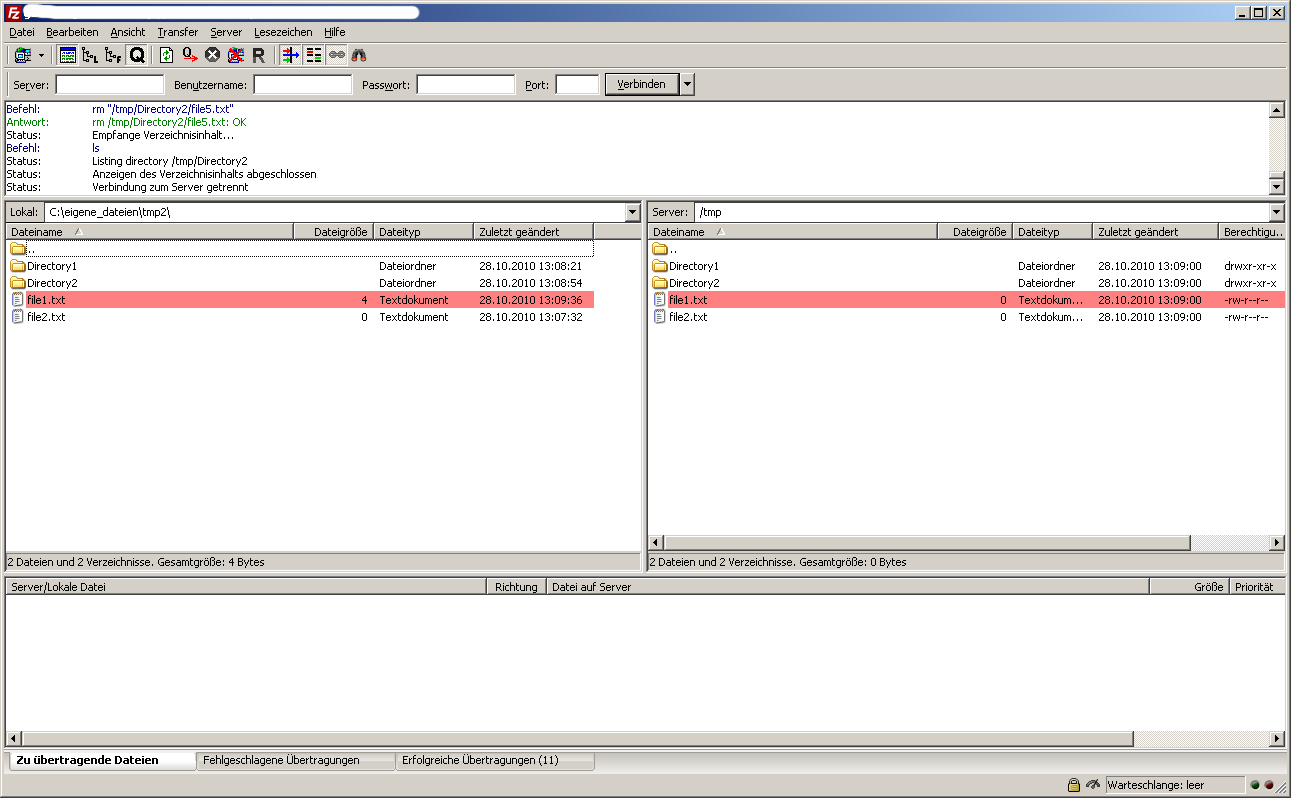Focus the Port input field

pos(578,85)
